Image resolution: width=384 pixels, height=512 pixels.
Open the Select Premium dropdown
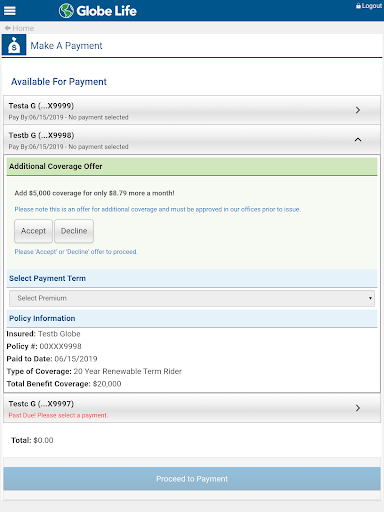pyautogui.click(x=192, y=298)
